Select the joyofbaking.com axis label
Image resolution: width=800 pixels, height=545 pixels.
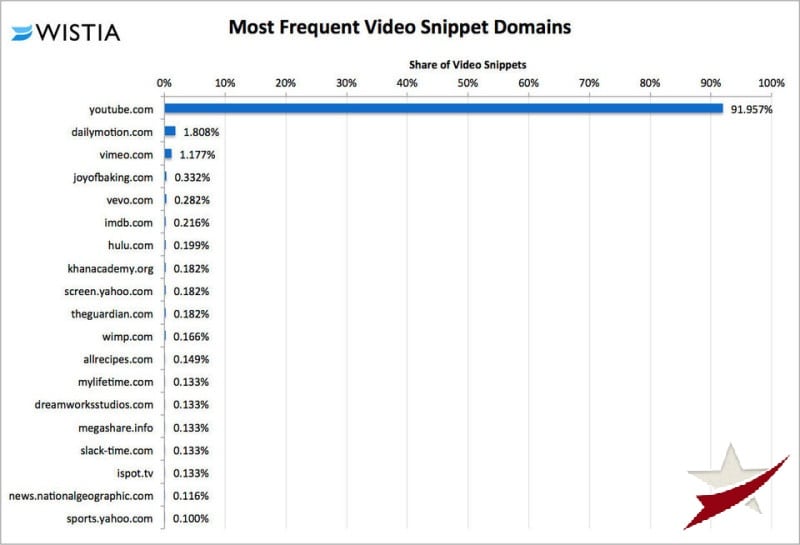(x=112, y=177)
